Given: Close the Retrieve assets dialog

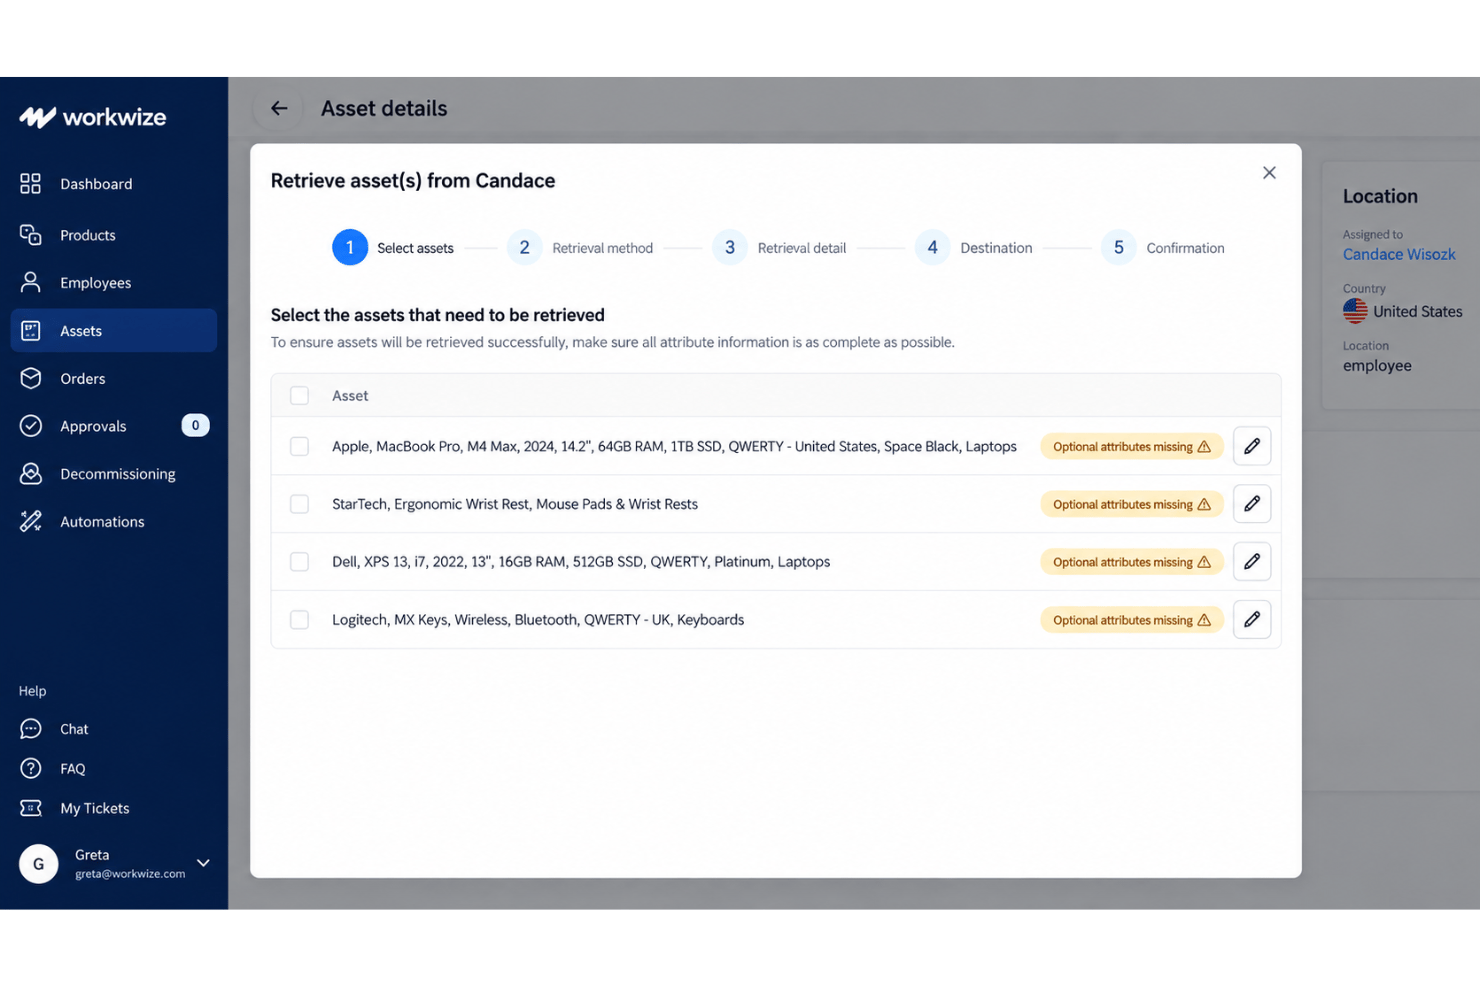Looking at the screenshot, I should [1269, 173].
